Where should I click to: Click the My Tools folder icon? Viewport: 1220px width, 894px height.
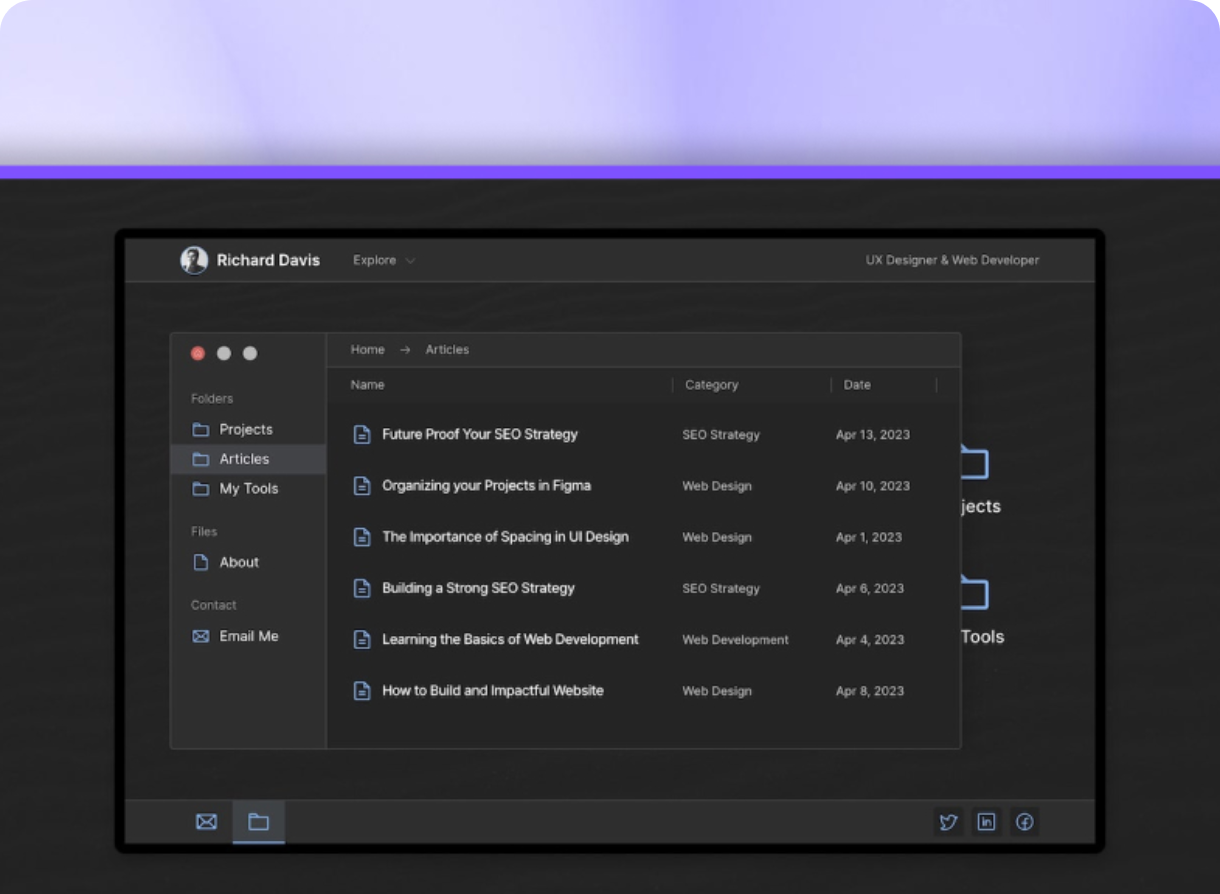201,489
